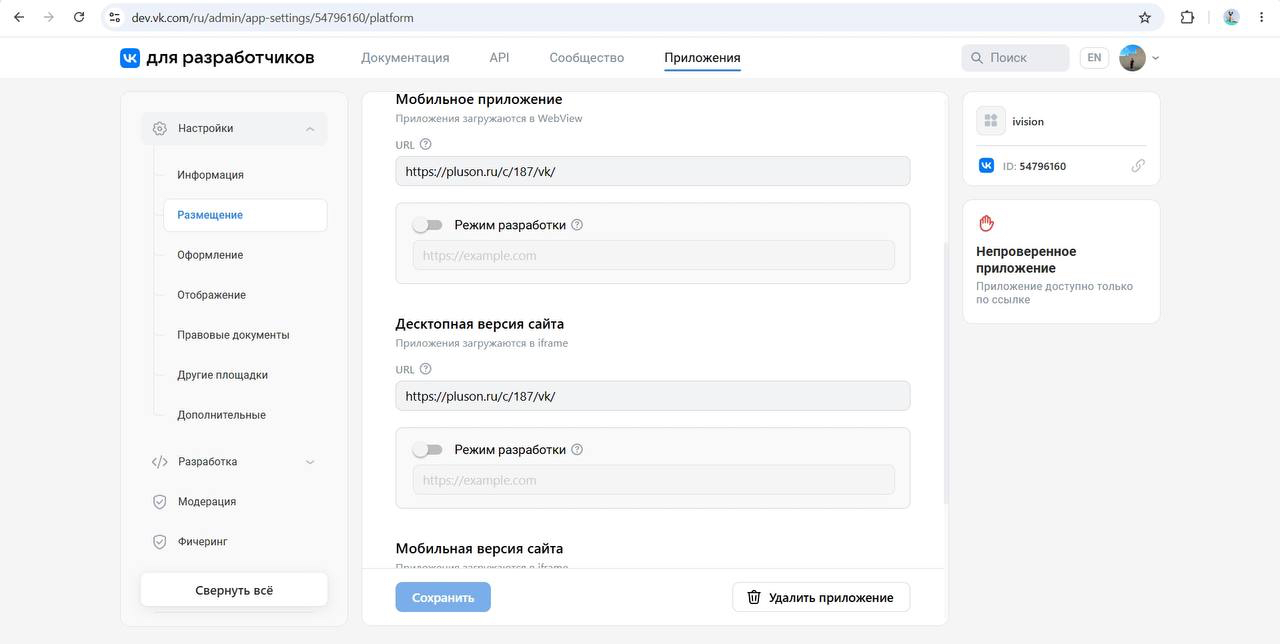Click the settings panel vertical scrollbar
This screenshot has width=1280, height=644.
point(945,372)
